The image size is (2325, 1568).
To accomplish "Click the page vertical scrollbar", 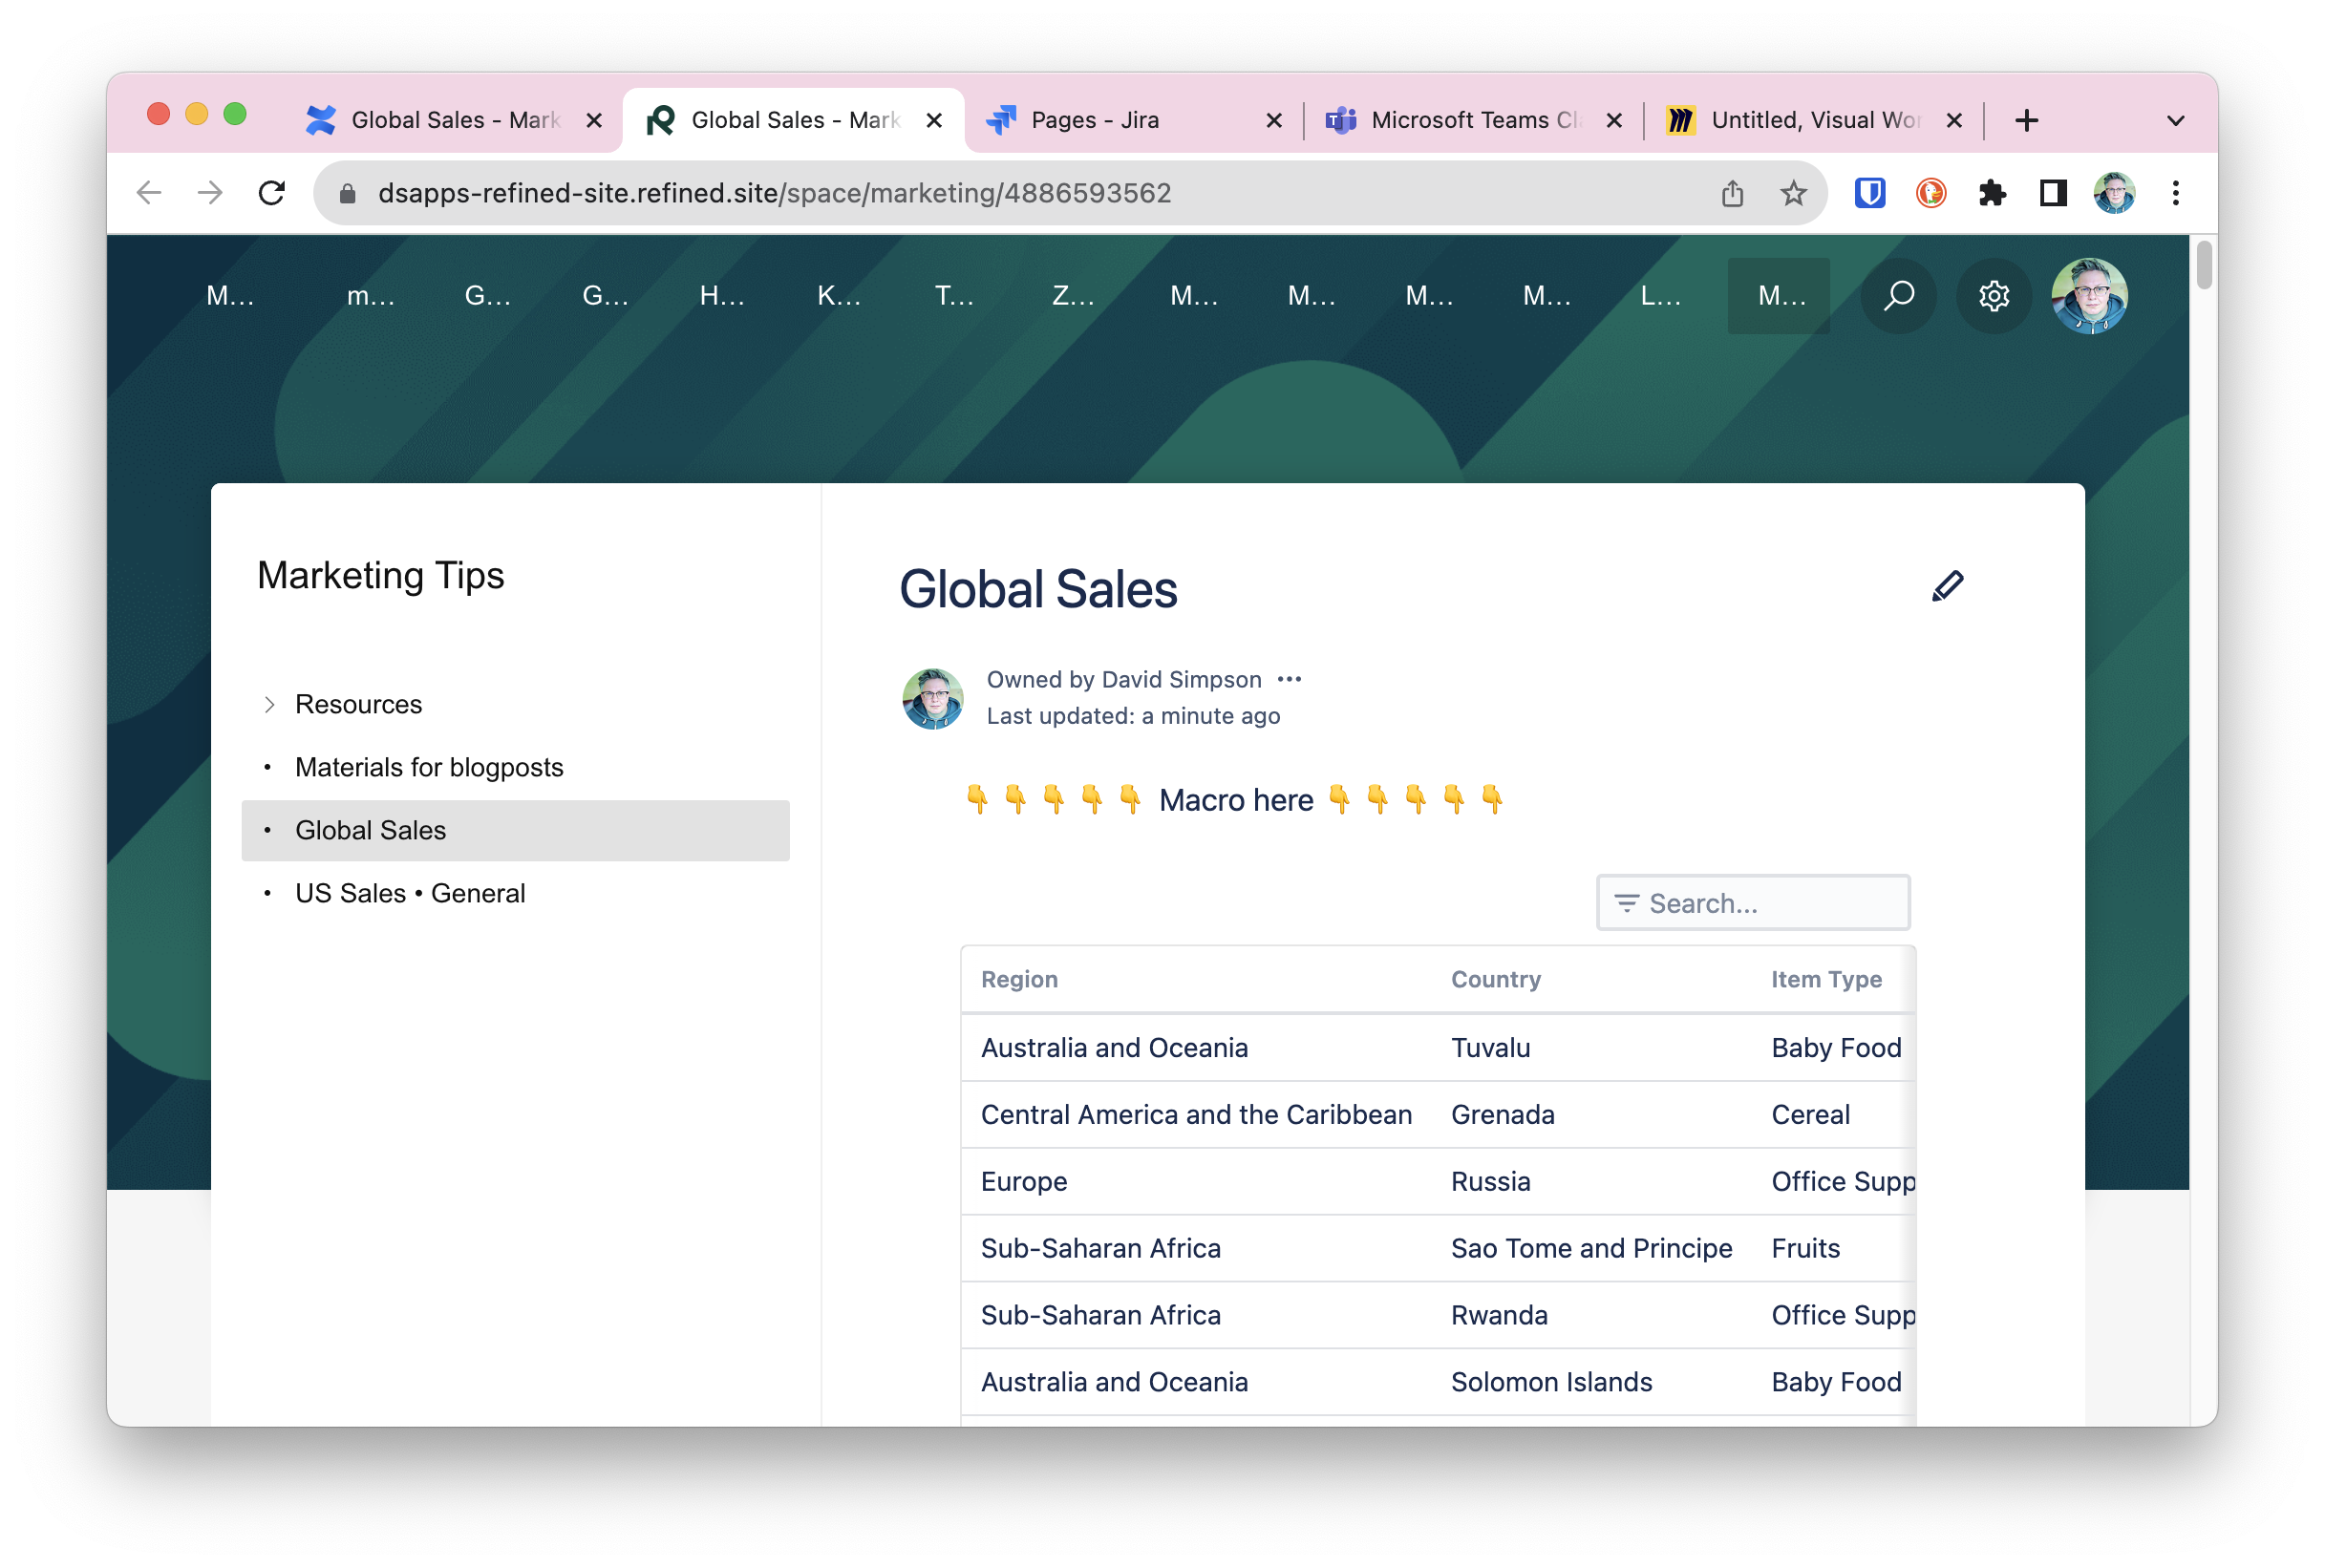I will click(x=2204, y=265).
